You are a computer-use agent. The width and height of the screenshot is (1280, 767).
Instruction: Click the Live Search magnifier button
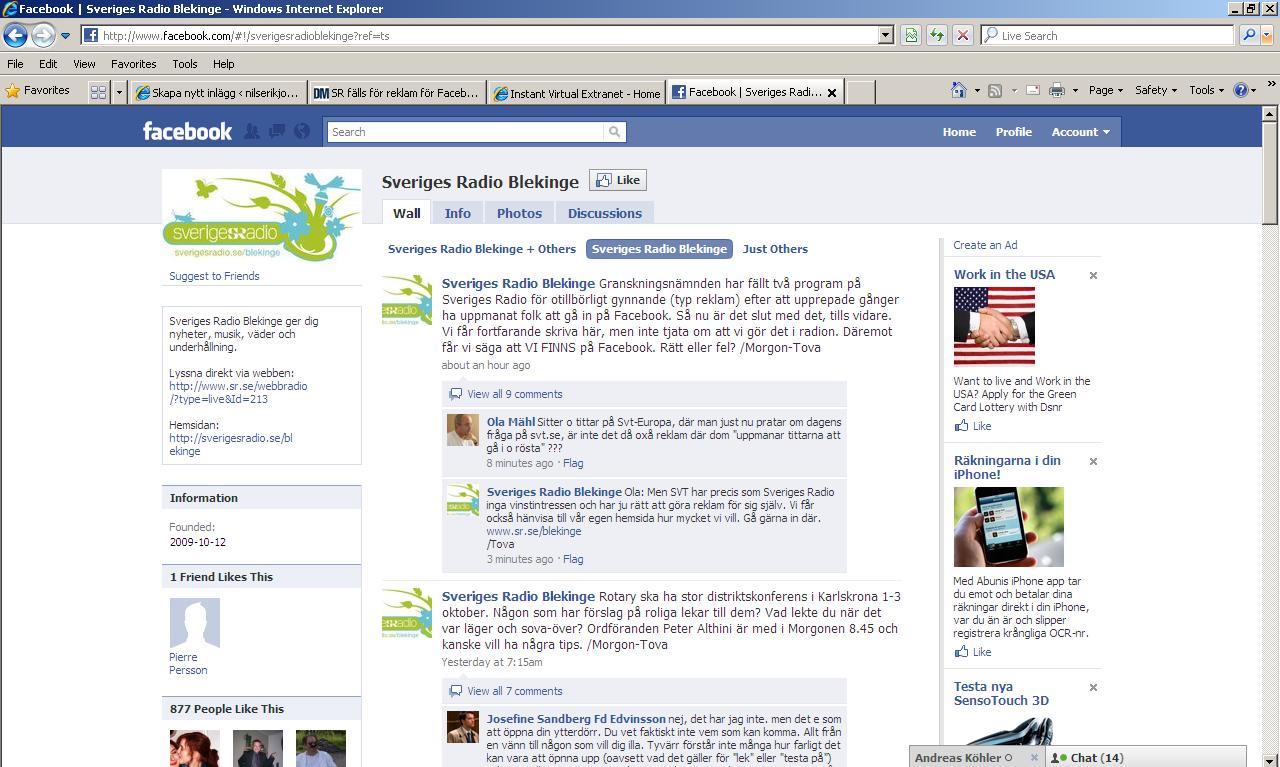(1248, 35)
